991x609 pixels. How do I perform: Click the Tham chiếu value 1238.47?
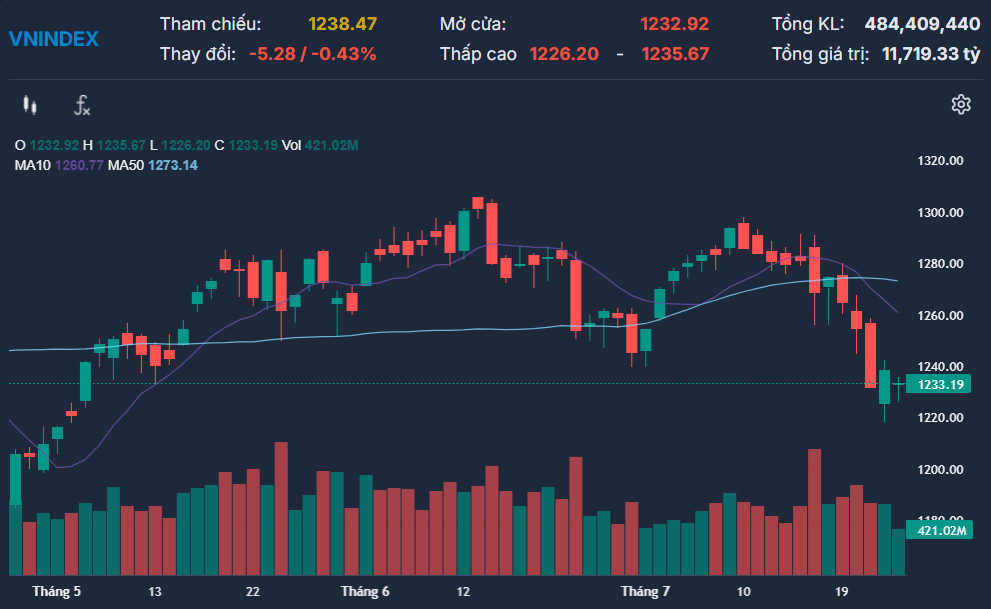pyautogui.click(x=341, y=24)
